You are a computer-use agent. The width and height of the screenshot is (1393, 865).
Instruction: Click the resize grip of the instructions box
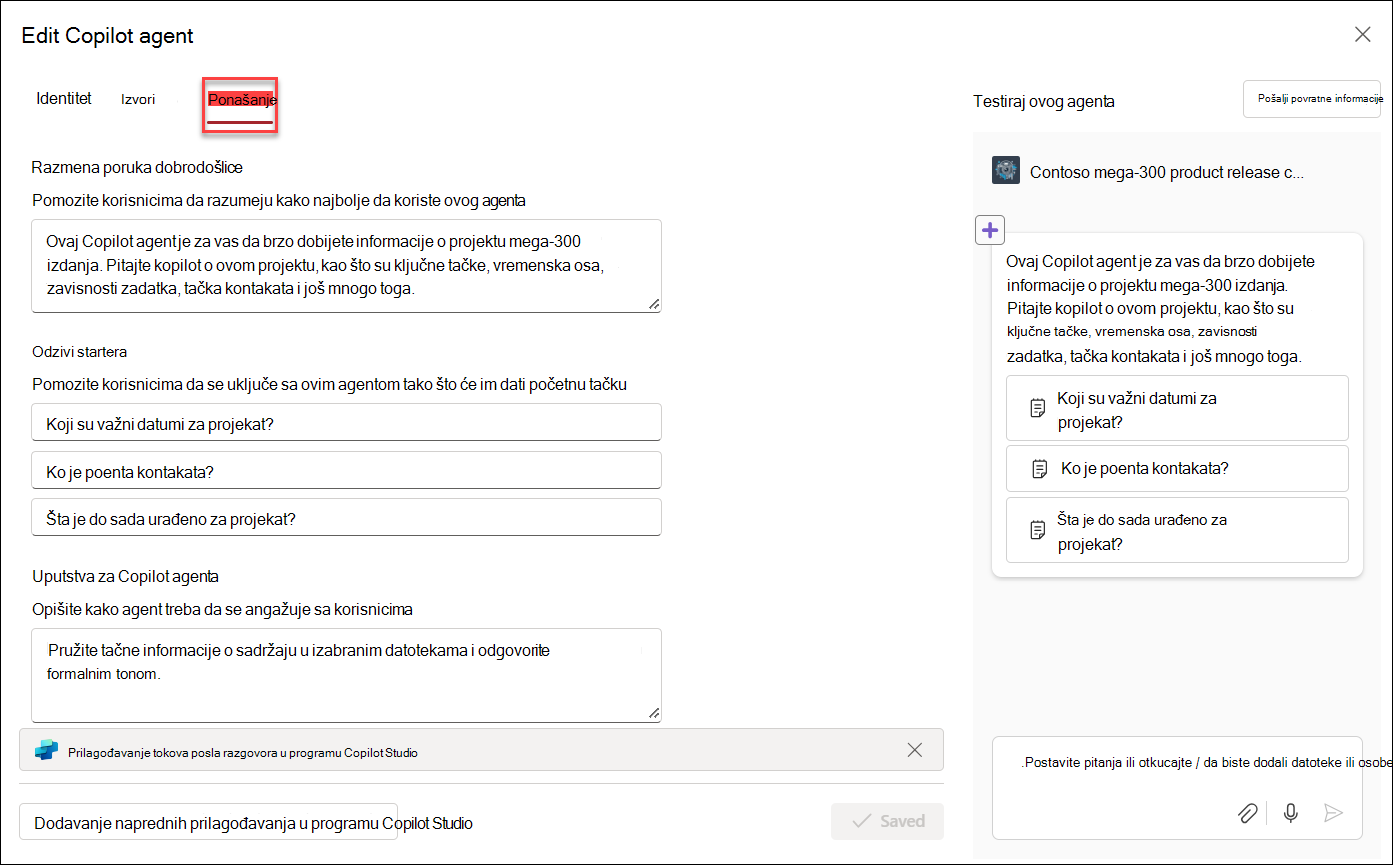[653, 713]
